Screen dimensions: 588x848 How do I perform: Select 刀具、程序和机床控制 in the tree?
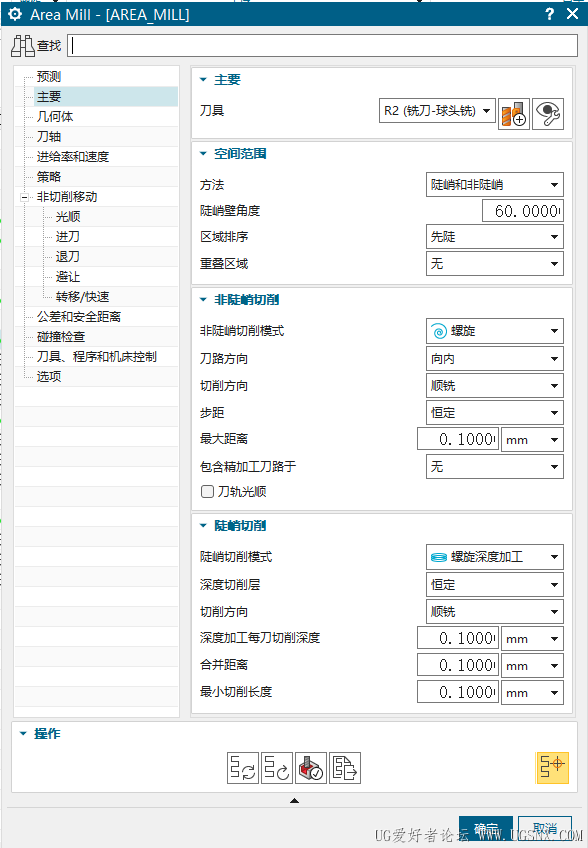(96, 357)
